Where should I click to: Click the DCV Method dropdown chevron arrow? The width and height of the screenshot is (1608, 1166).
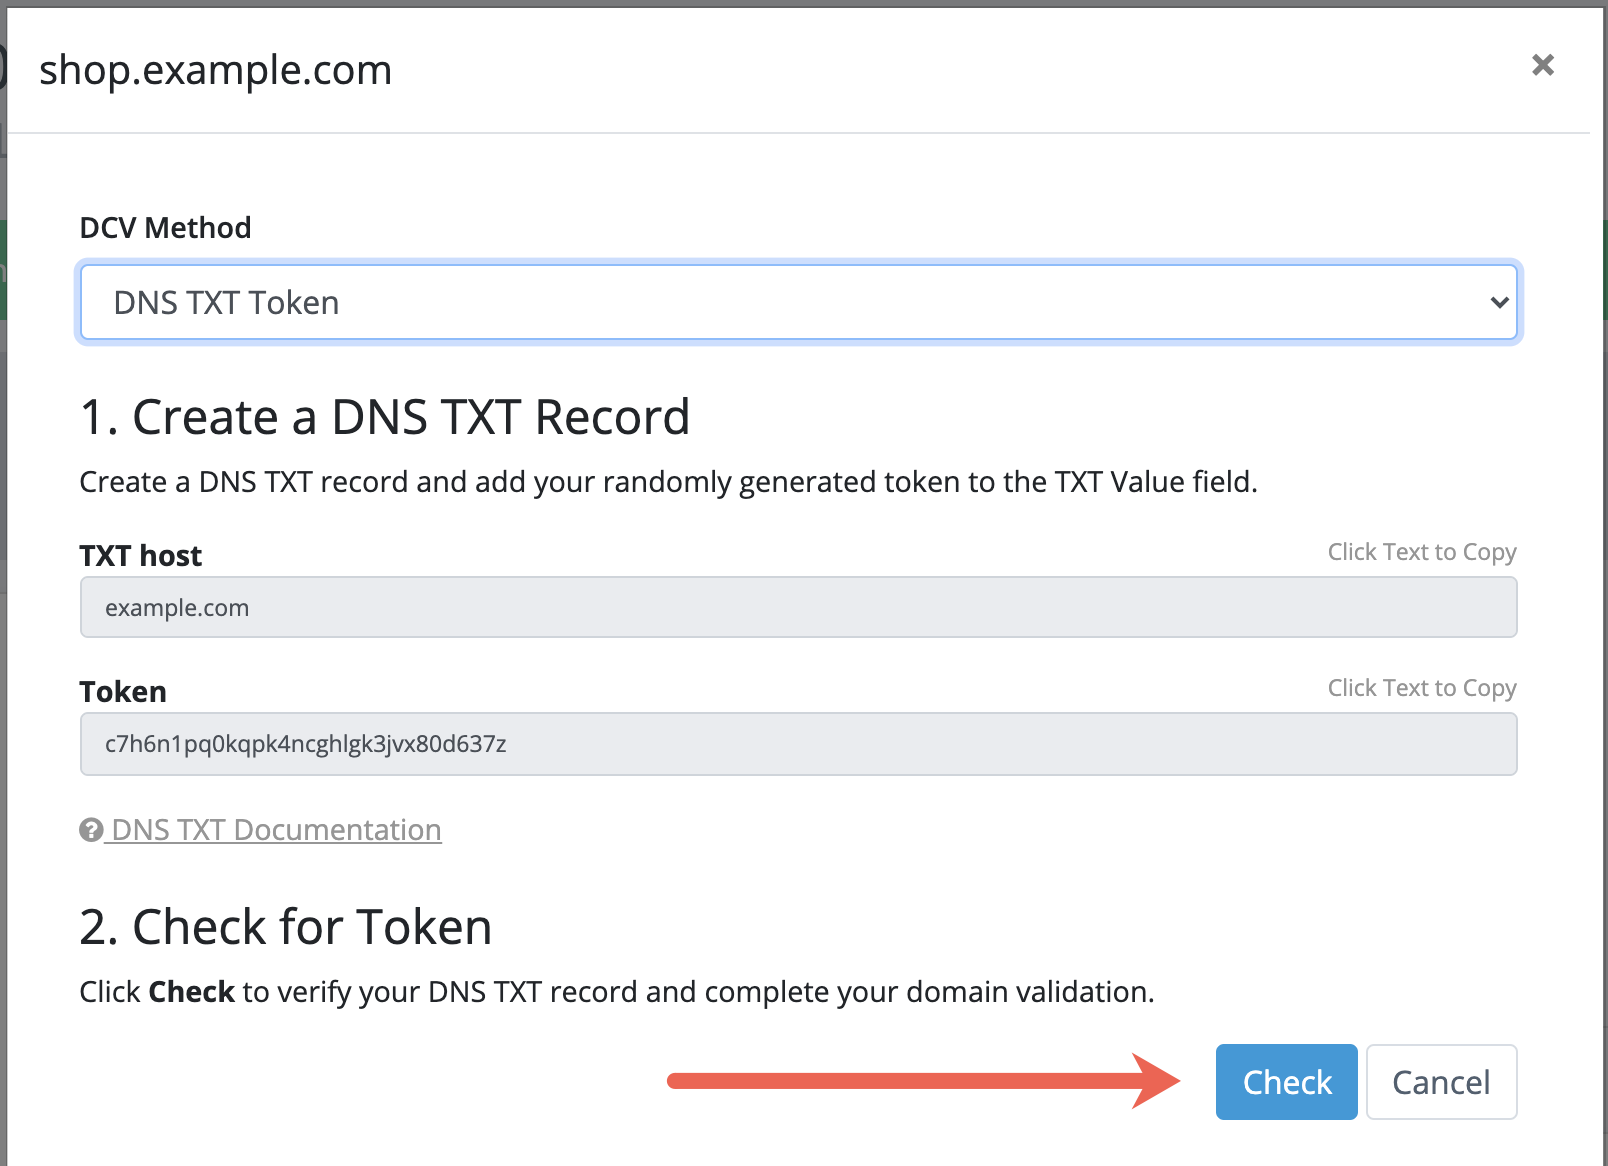pos(1499,302)
